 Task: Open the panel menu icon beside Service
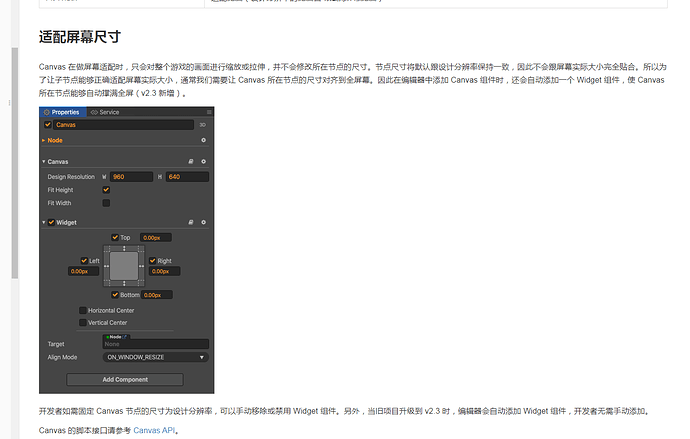click(x=209, y=112)
